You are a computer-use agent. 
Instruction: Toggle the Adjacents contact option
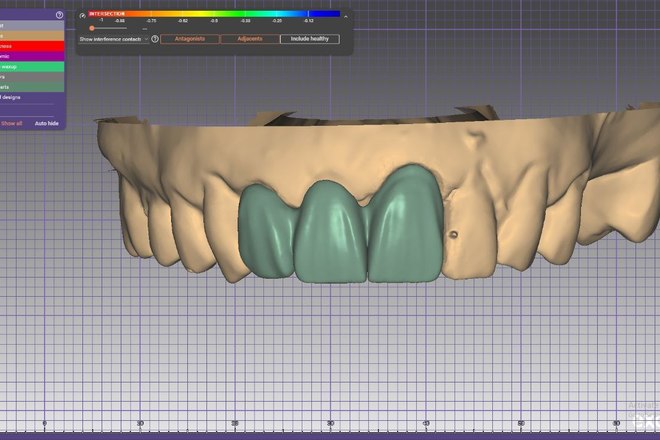pyautogui.click(x=248, y=39)
